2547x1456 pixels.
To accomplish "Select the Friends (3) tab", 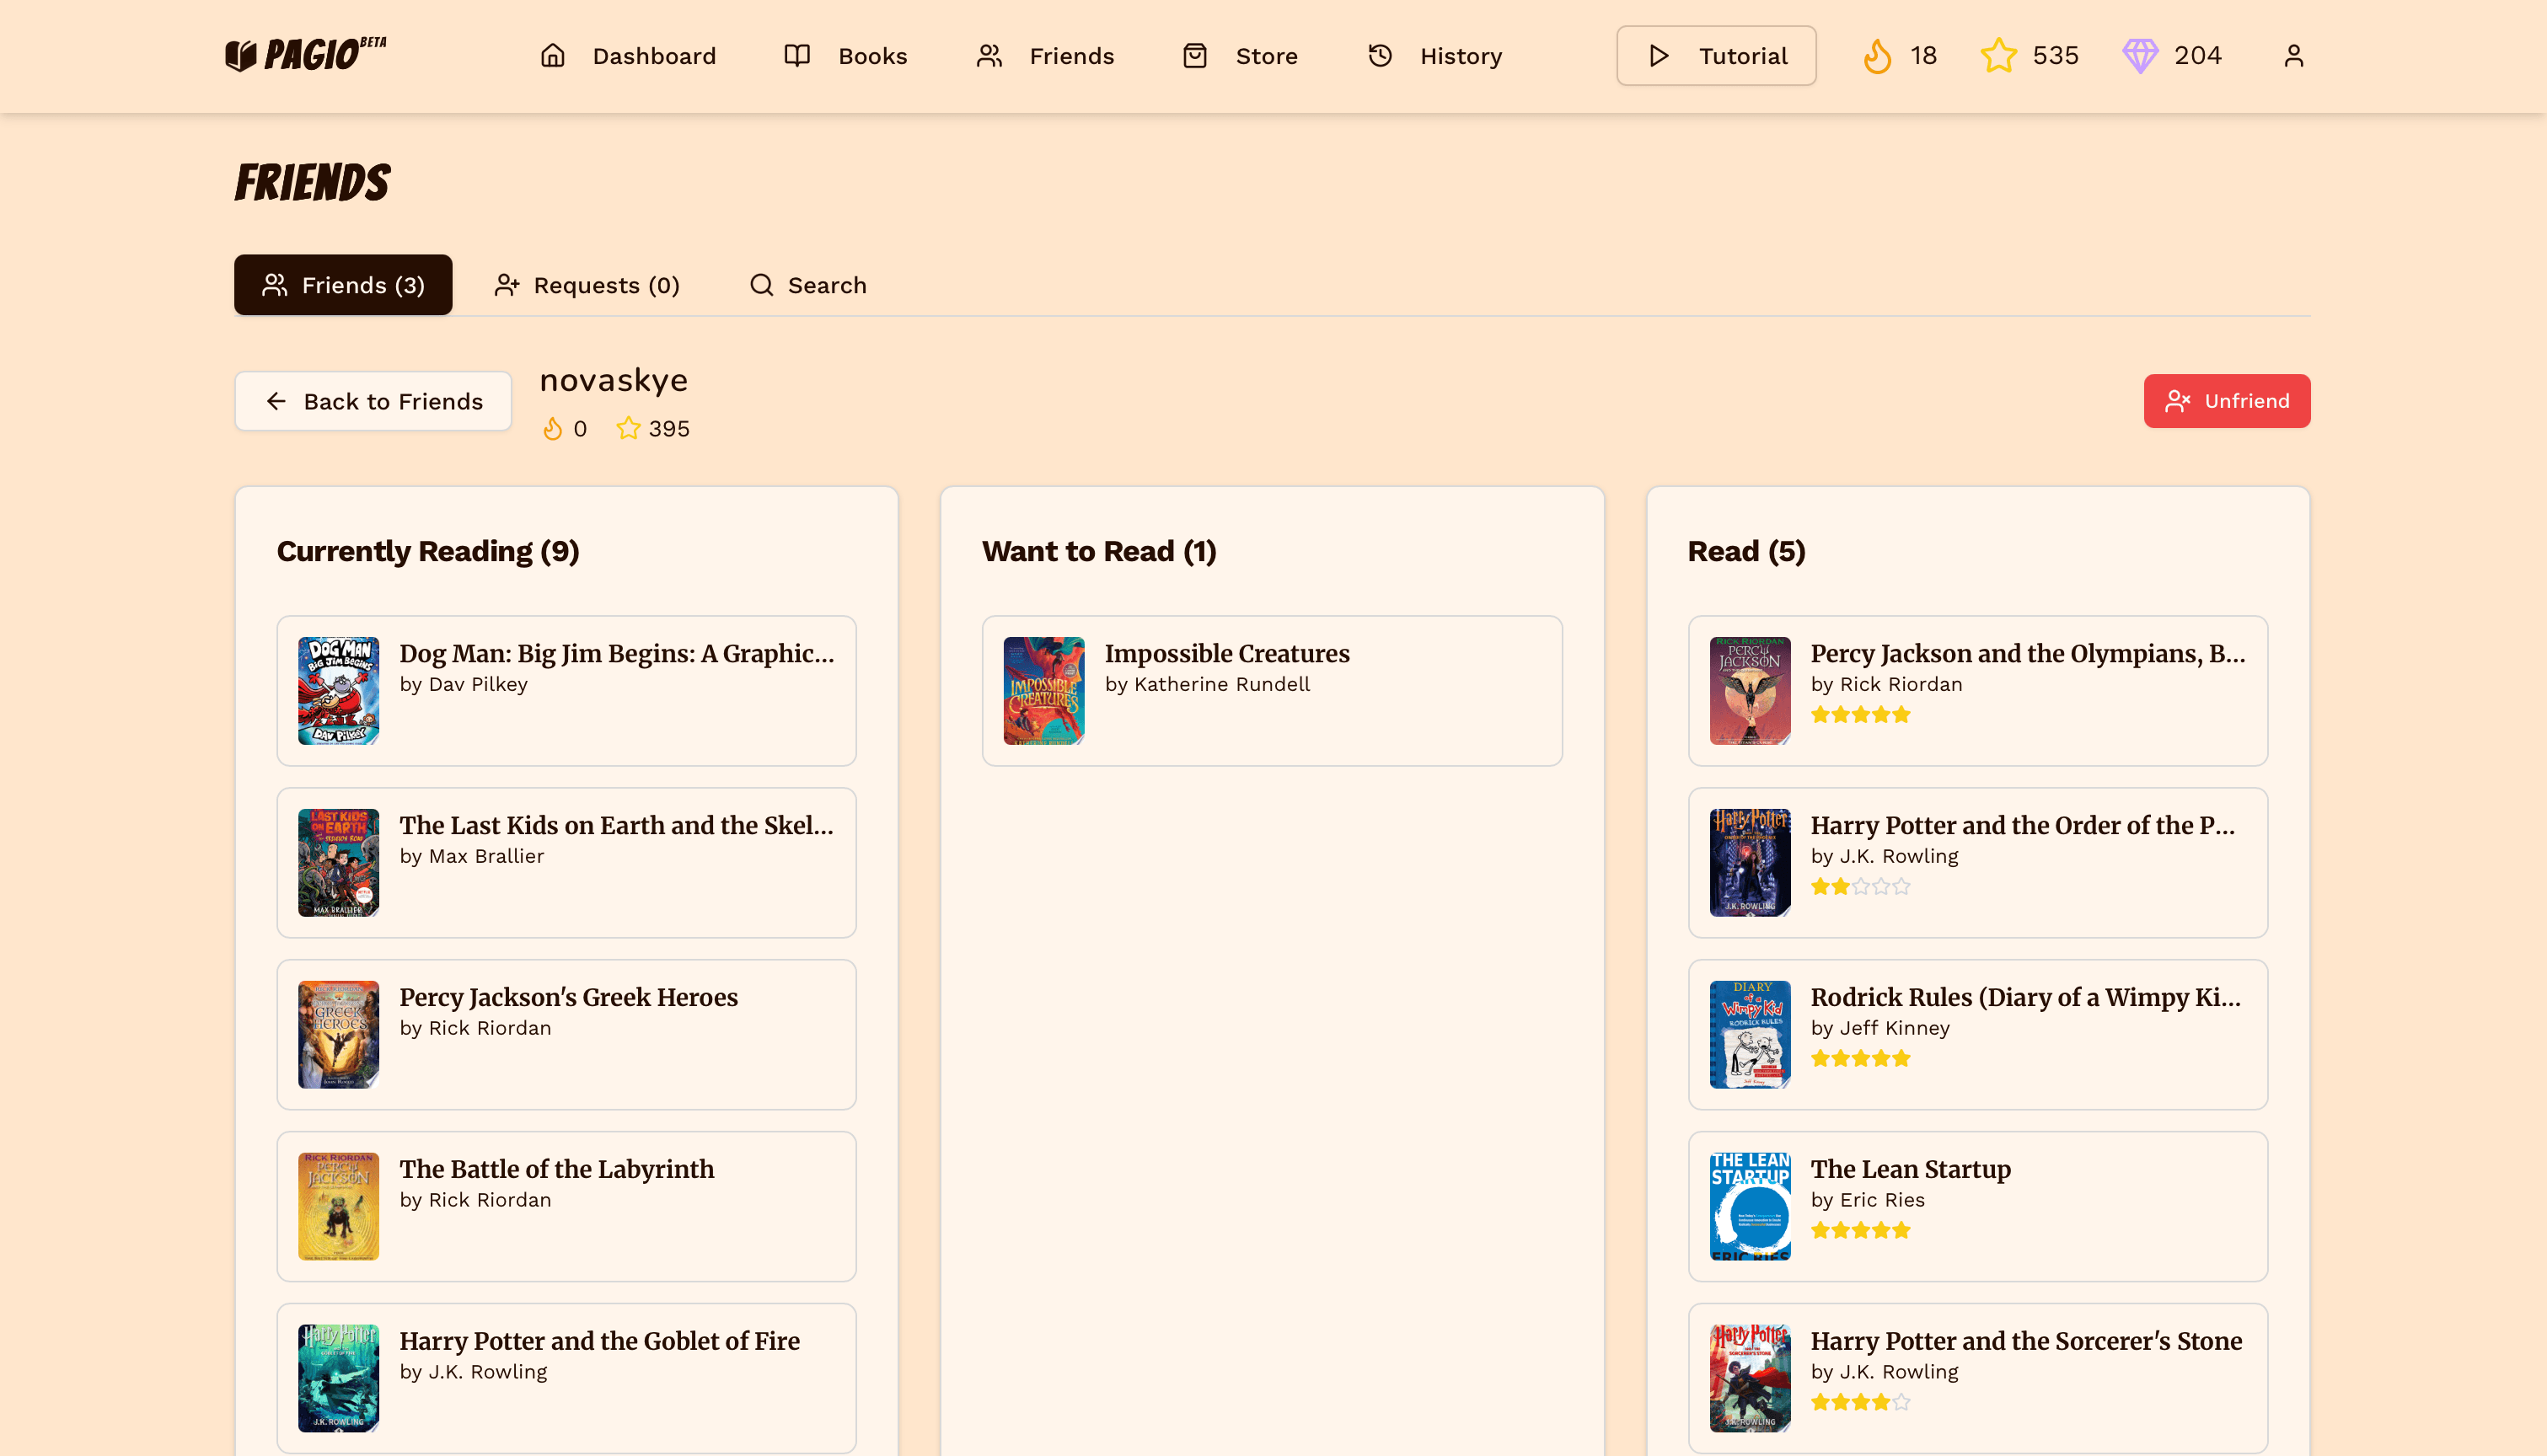I will (x=343, y=285).
